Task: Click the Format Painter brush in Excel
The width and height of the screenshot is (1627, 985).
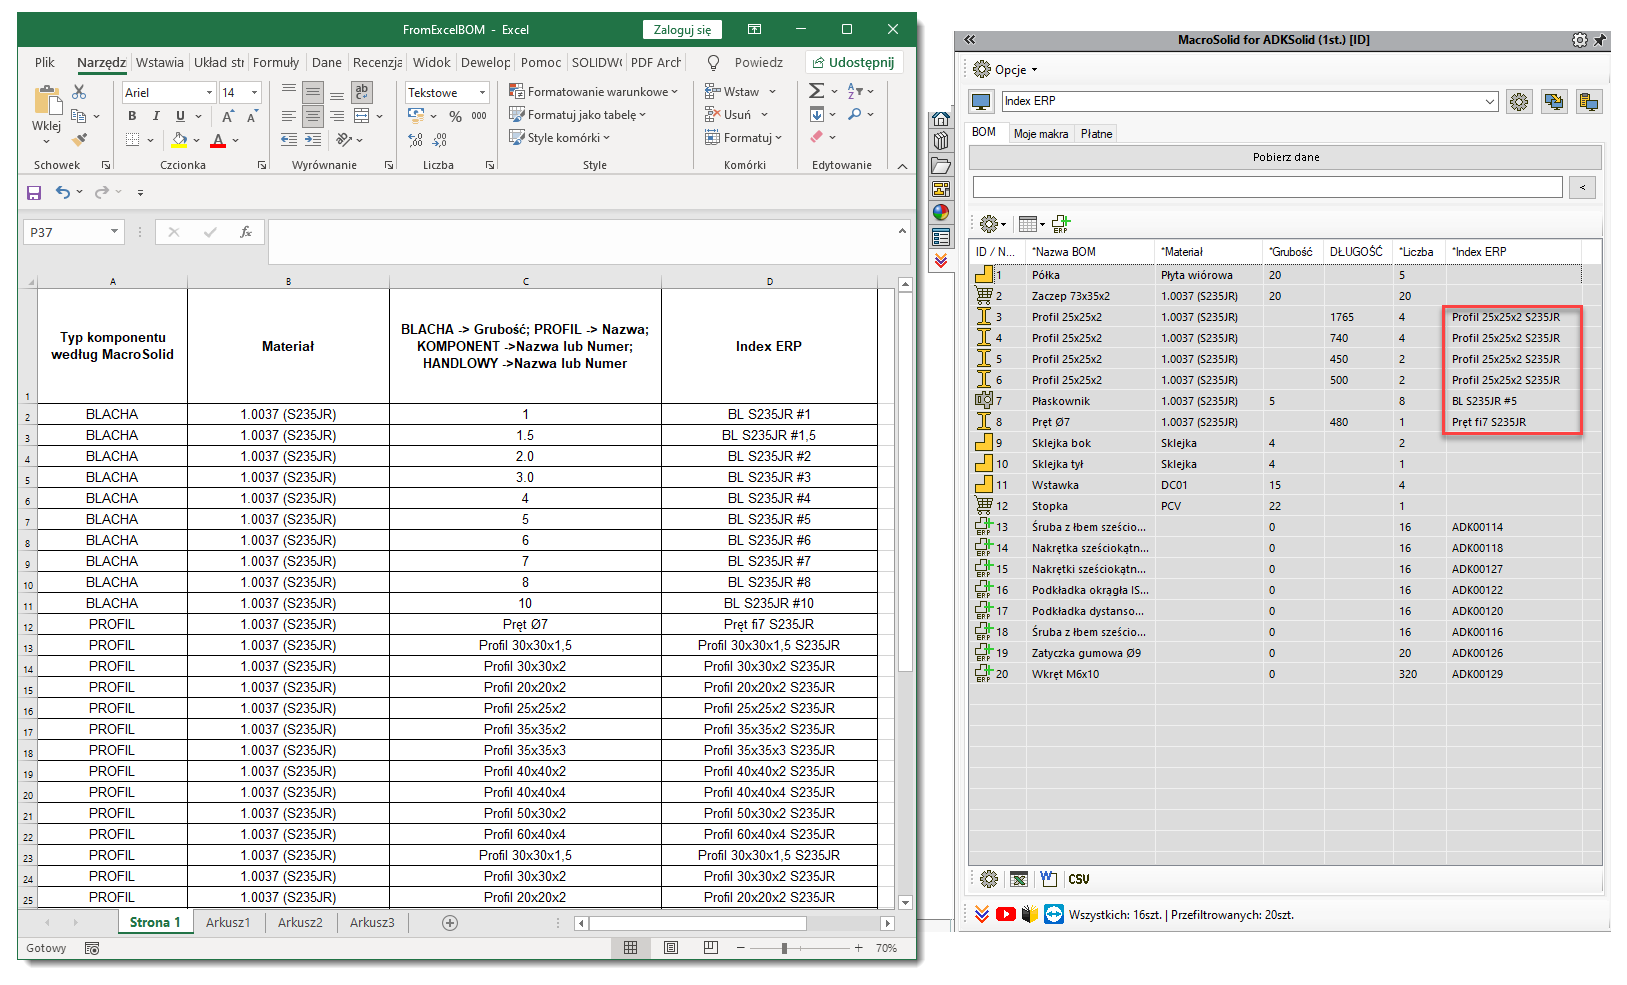Action: (79, 139)
